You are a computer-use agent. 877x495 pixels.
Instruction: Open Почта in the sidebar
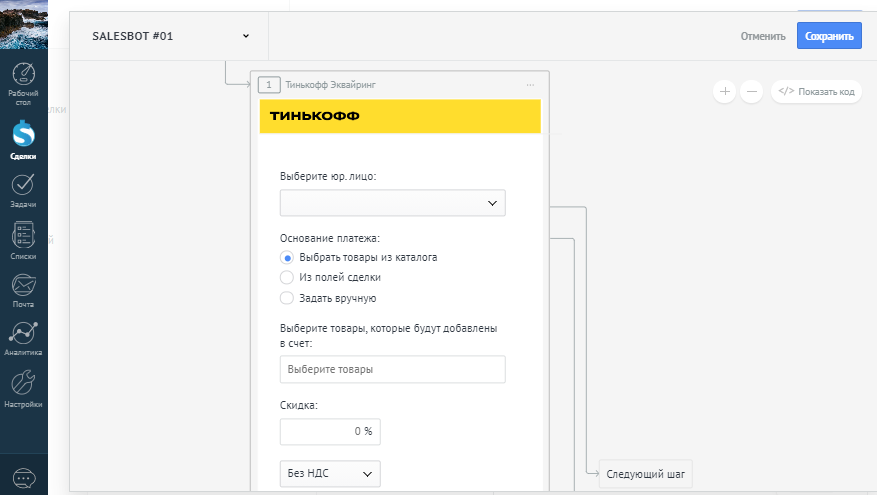coord(23,290)
